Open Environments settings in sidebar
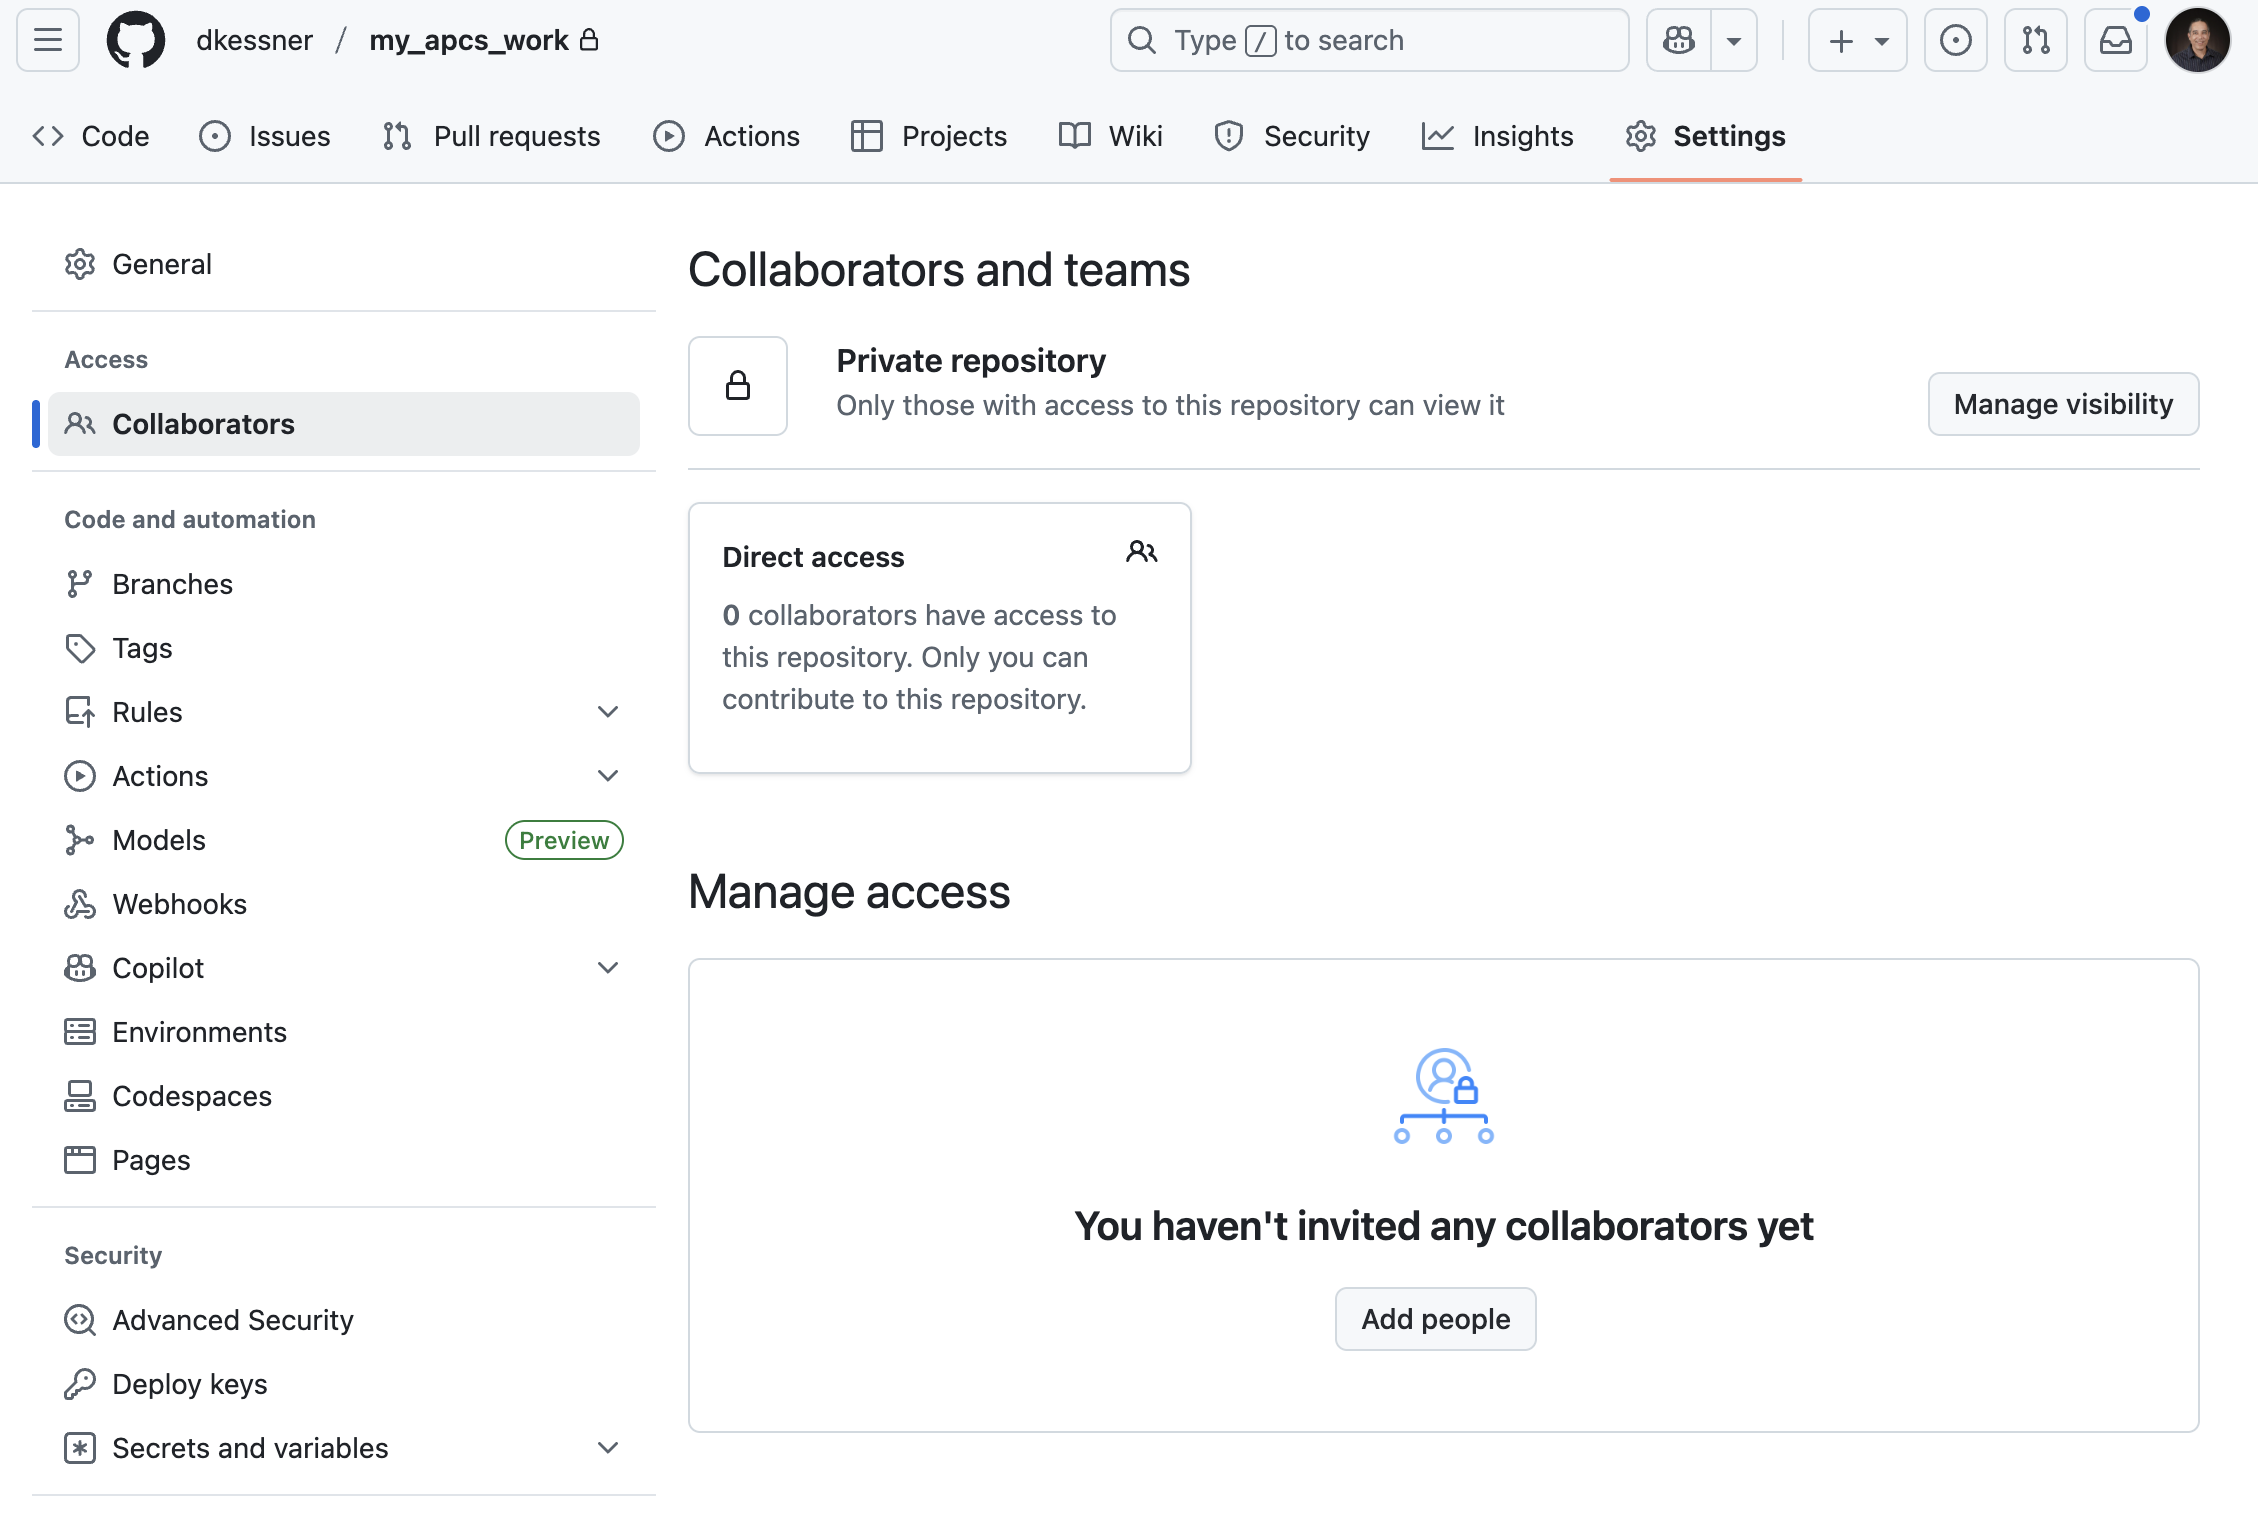This screenshot has height=1520, width=2258. point(344,1032)
